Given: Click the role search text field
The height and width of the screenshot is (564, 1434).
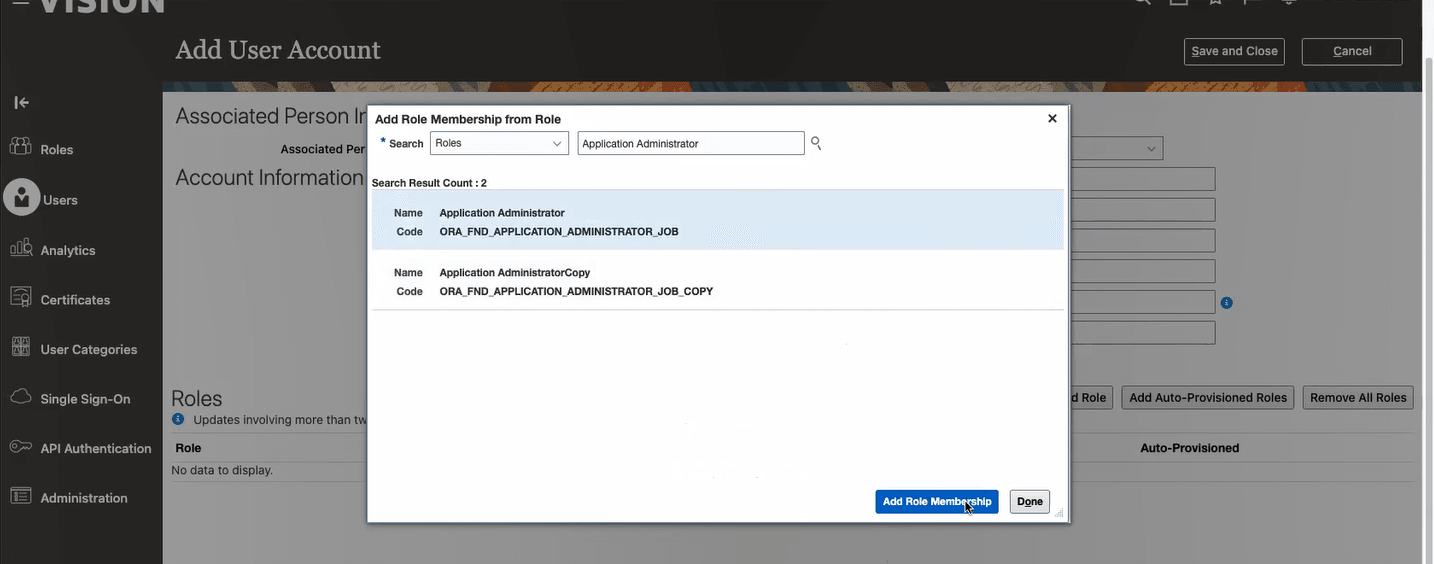Looking at the screenshot, I should point(690,144).
